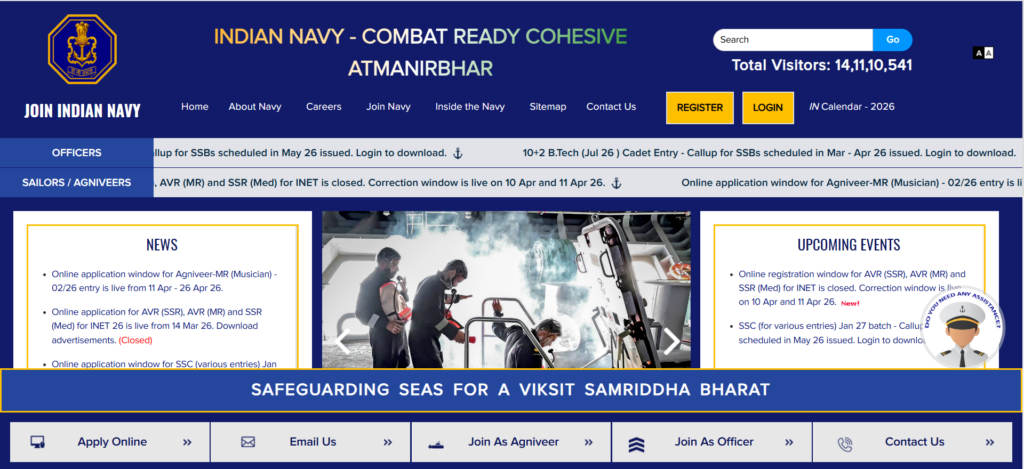The width and height of the screenshot is (1024, 469).
Task: Select the SAILORS / AGNIVEERS ticker tab
Action: coord(76,182)
